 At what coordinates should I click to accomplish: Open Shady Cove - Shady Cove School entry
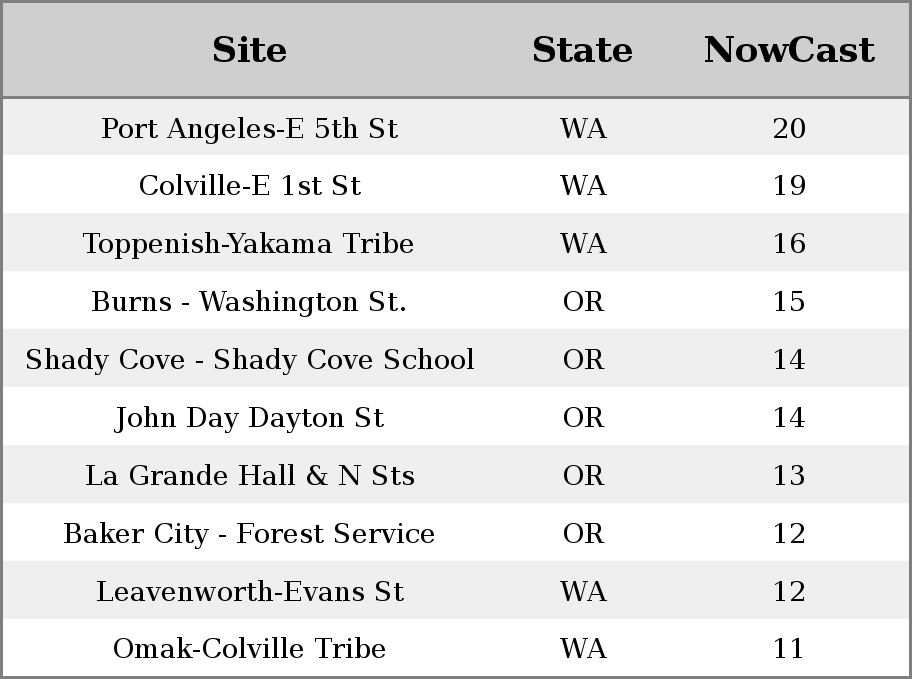coord(250,360)
